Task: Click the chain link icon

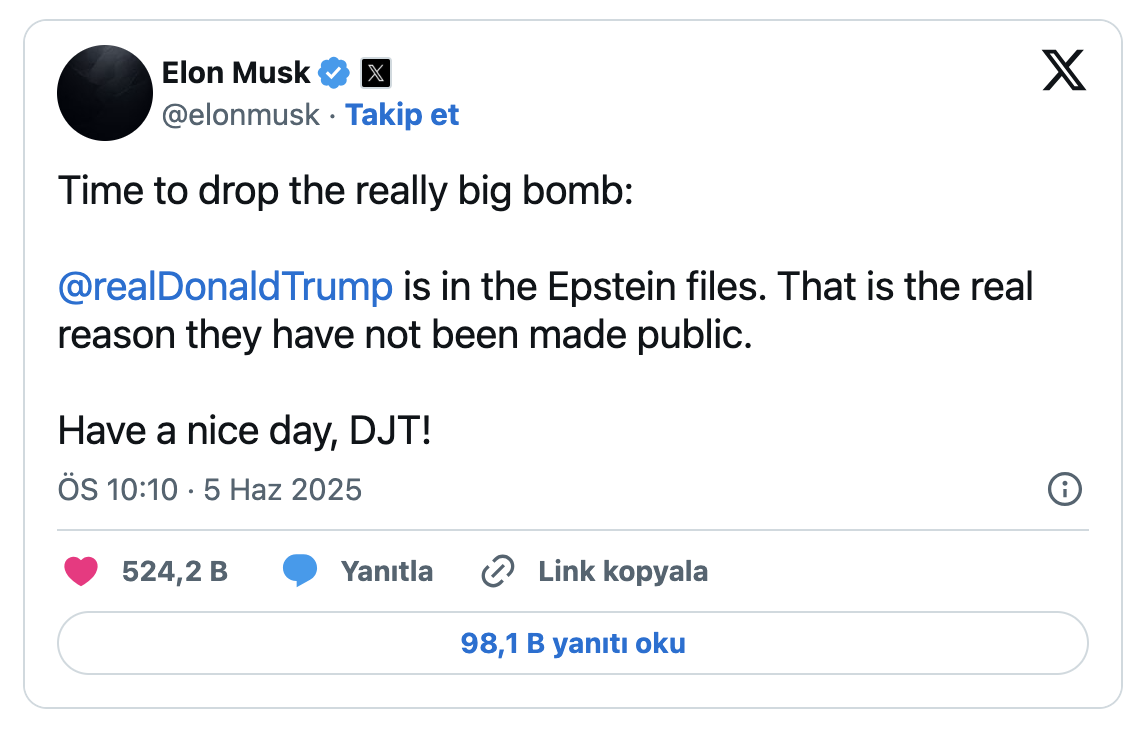Action: (x=497, y=572)
